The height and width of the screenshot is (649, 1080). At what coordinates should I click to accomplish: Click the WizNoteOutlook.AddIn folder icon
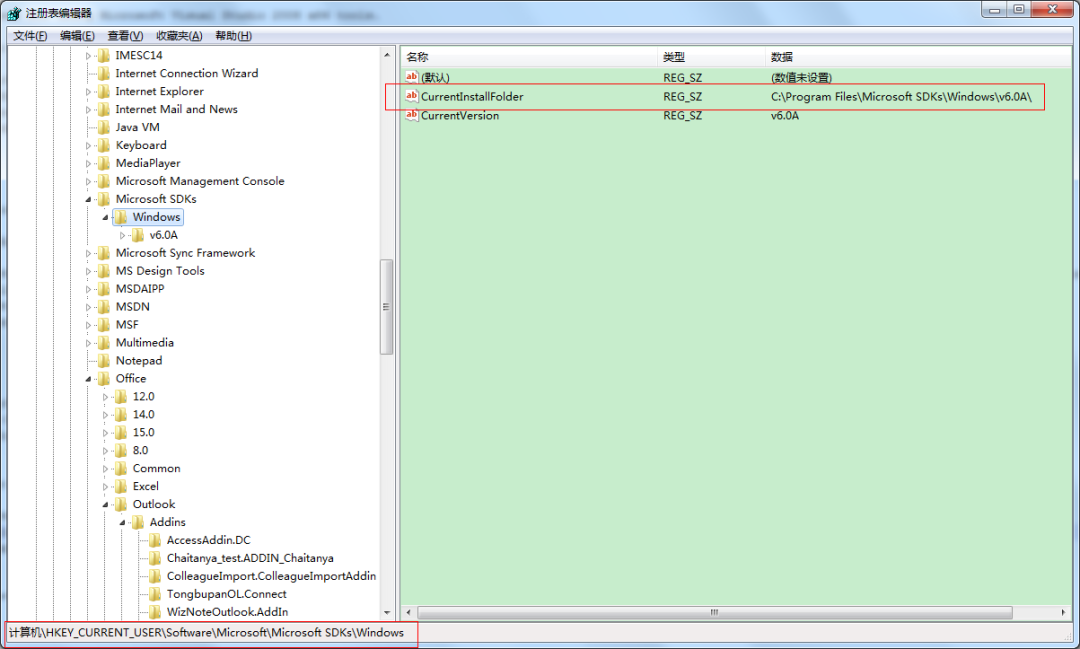(155, 612)
